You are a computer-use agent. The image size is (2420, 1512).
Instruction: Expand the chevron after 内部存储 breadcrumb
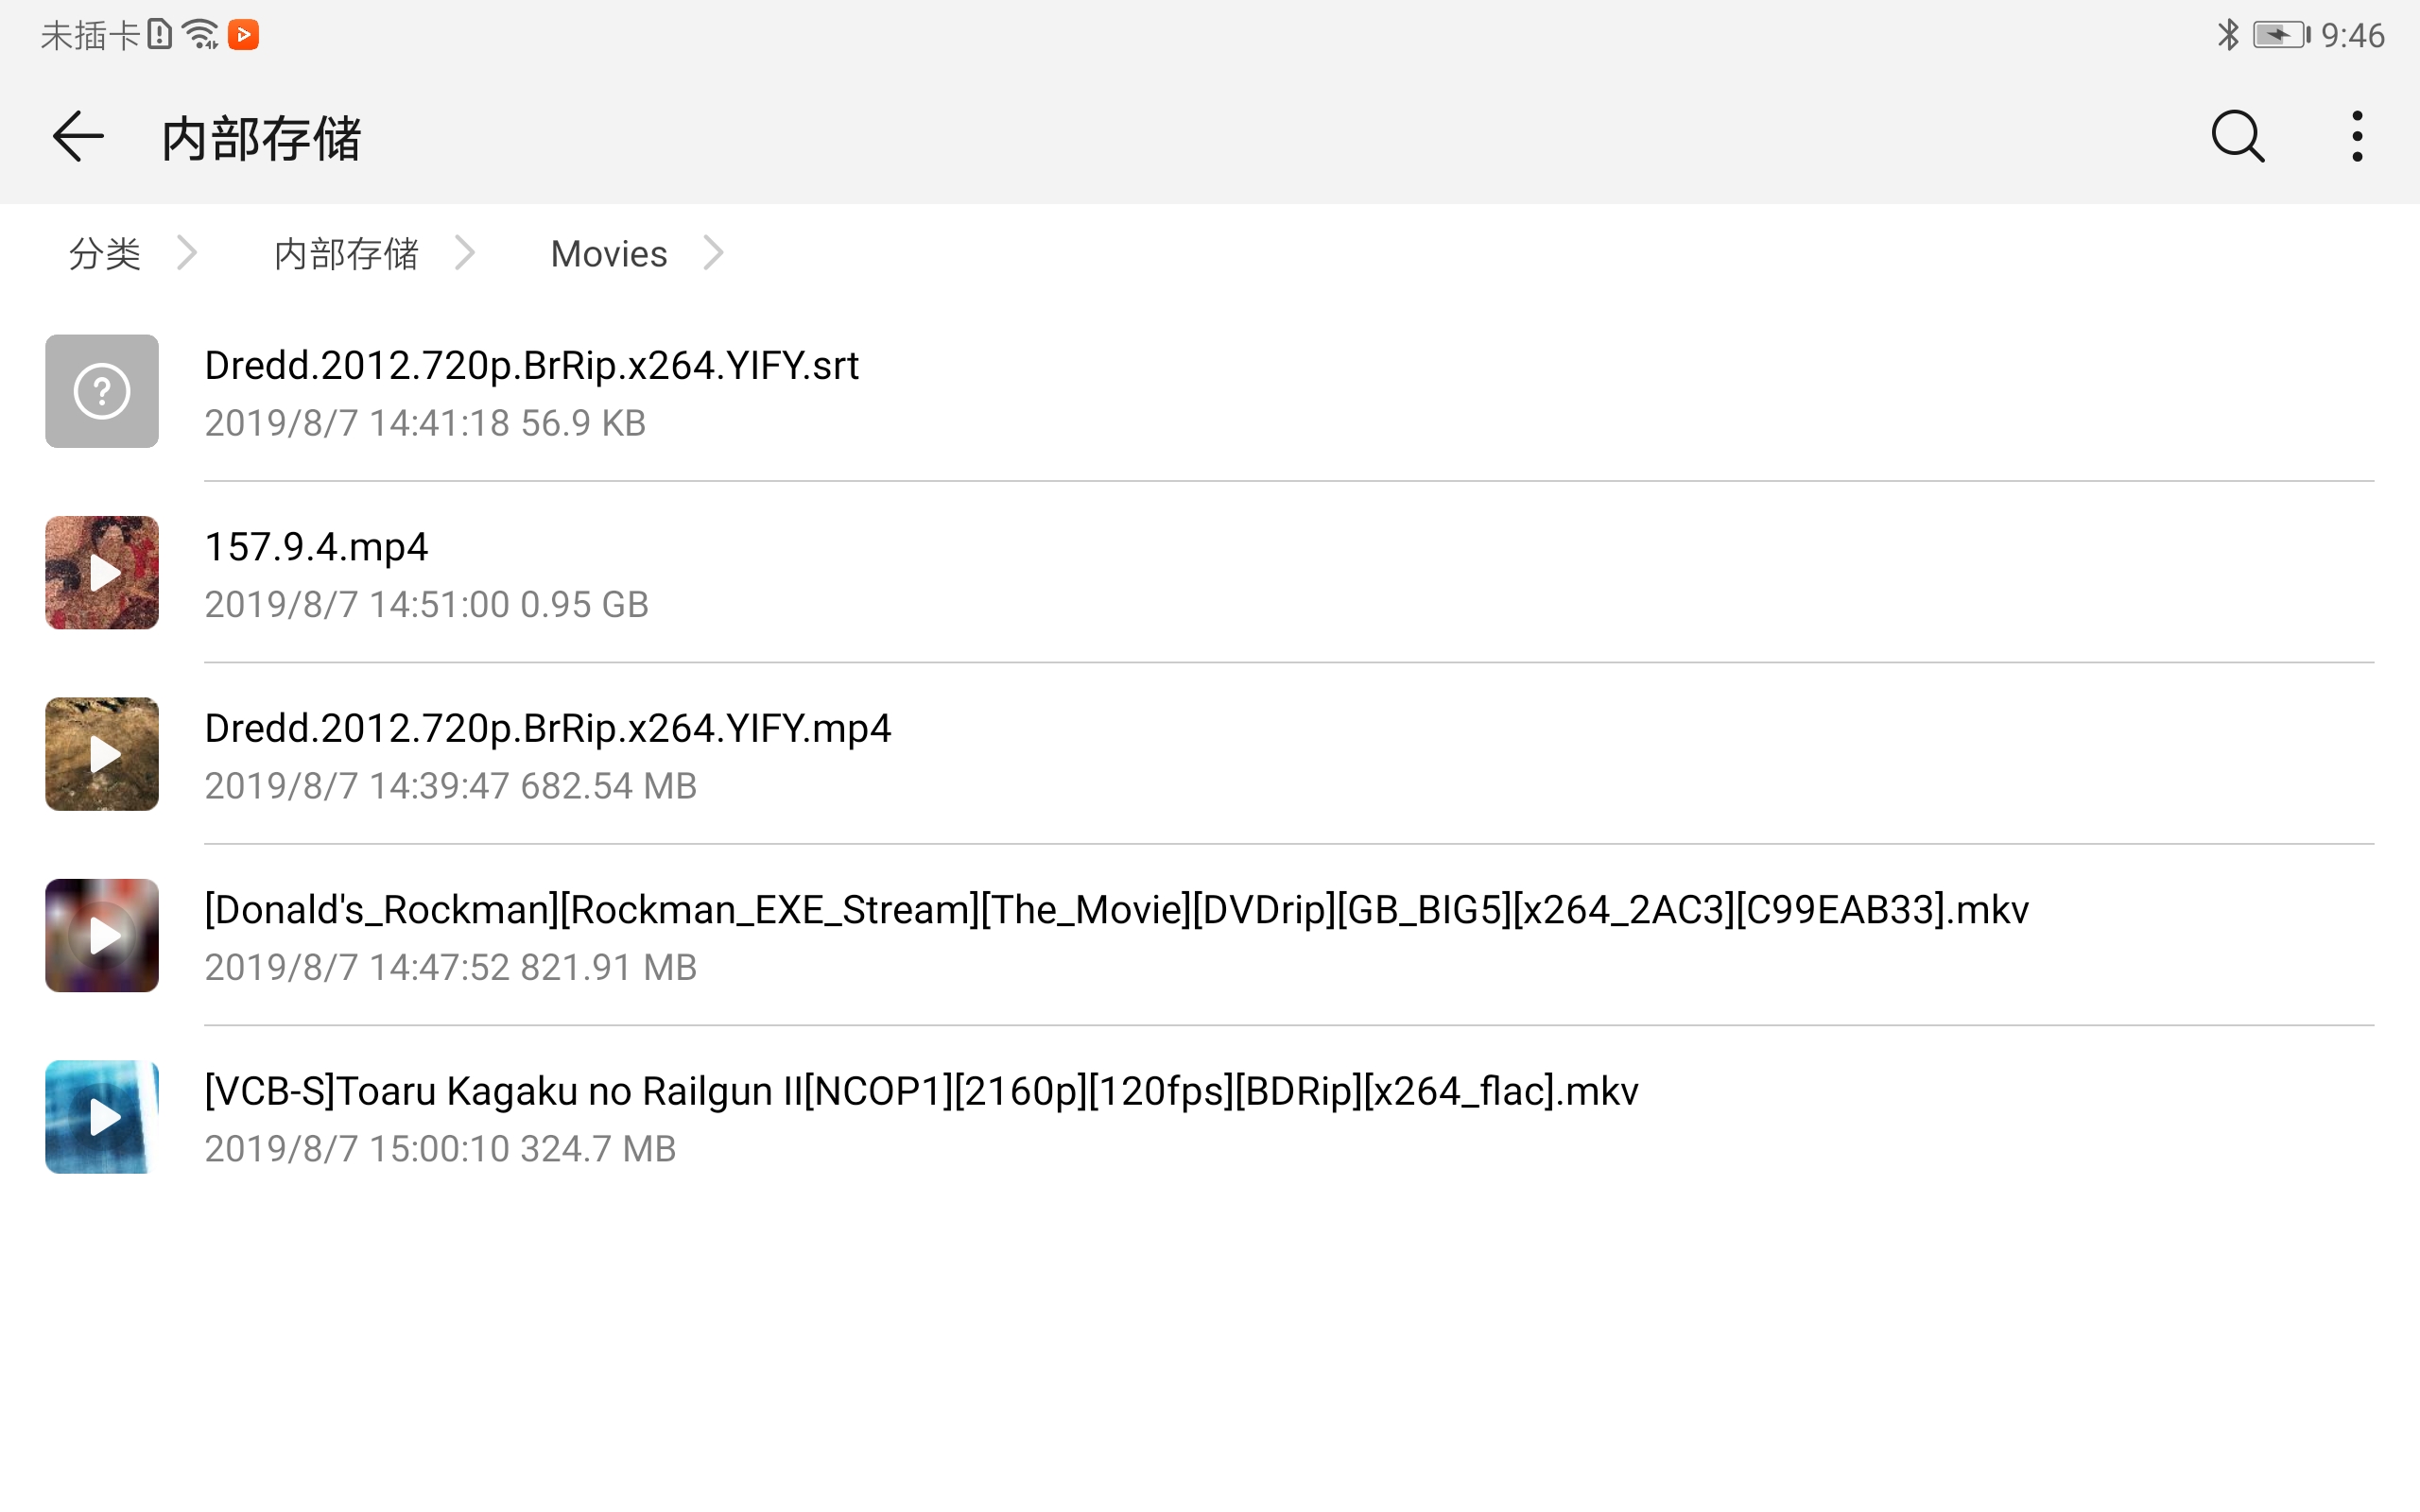466,254
